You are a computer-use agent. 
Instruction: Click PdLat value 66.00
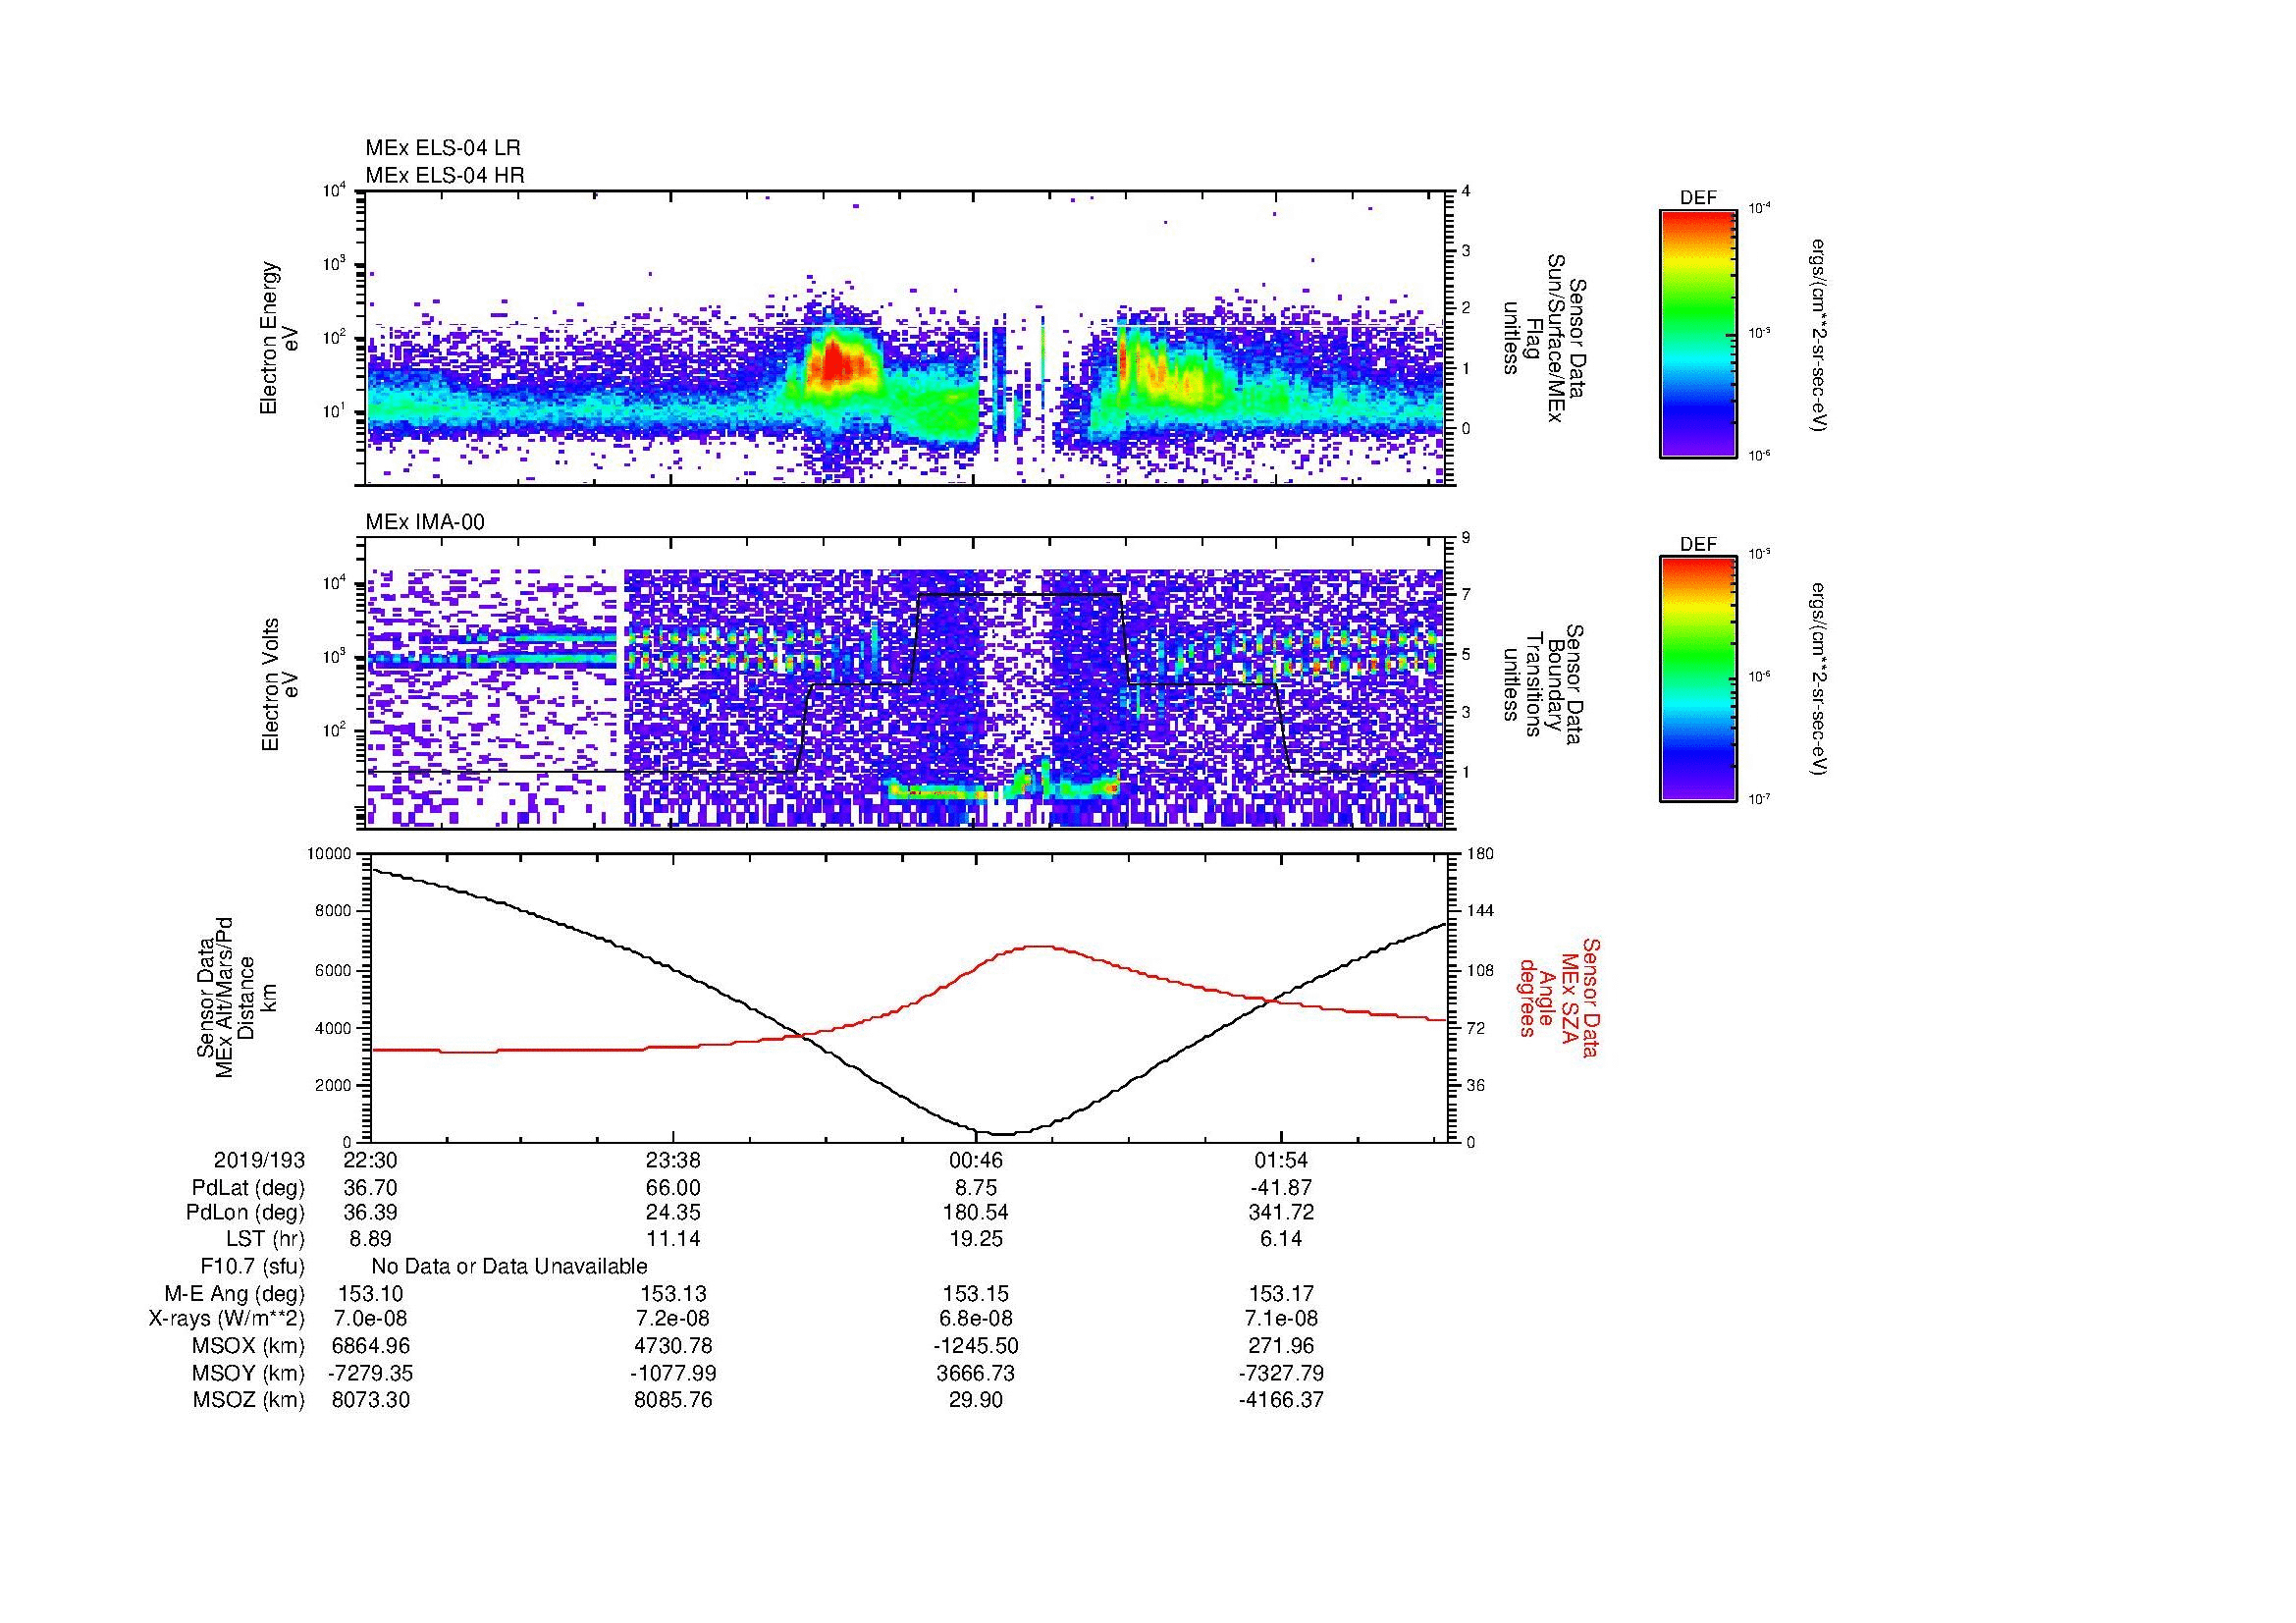click(x=673, y=1188)
